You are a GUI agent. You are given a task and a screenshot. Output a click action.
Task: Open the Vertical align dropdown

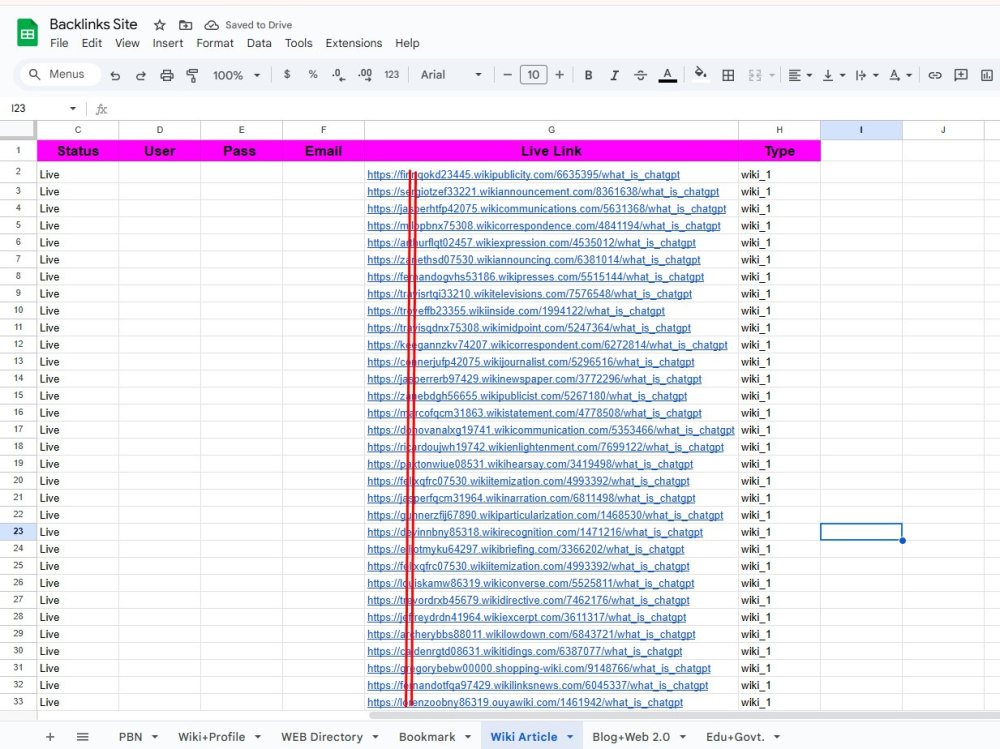point(834,75)
